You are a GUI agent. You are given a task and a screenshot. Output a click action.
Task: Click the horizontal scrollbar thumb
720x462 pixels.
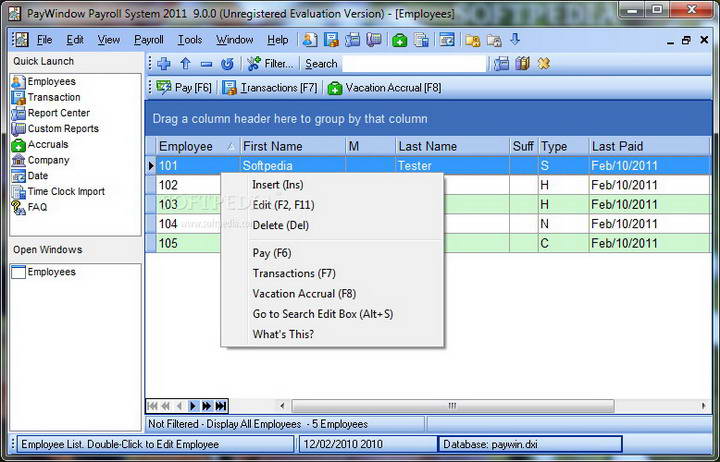click(x=453, y=406)
